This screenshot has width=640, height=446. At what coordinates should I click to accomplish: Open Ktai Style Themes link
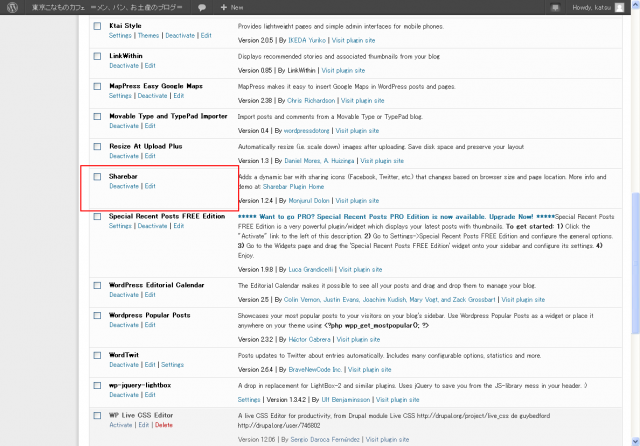[148, 36]
